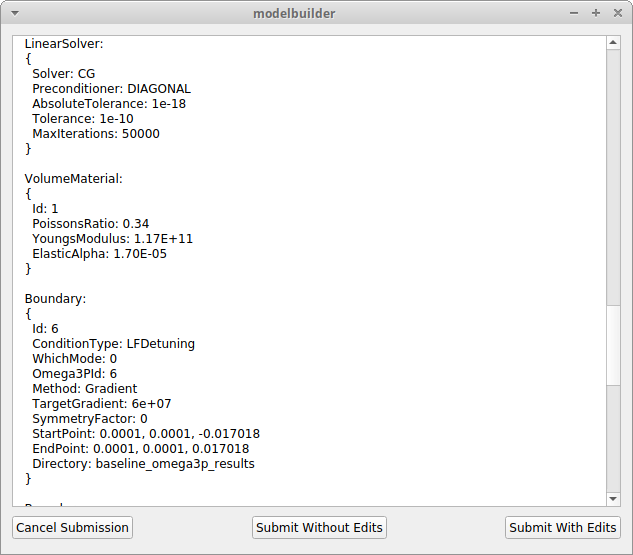Click the 'Boundary:' heading text
633x555 pixels.
coord(55,299)
